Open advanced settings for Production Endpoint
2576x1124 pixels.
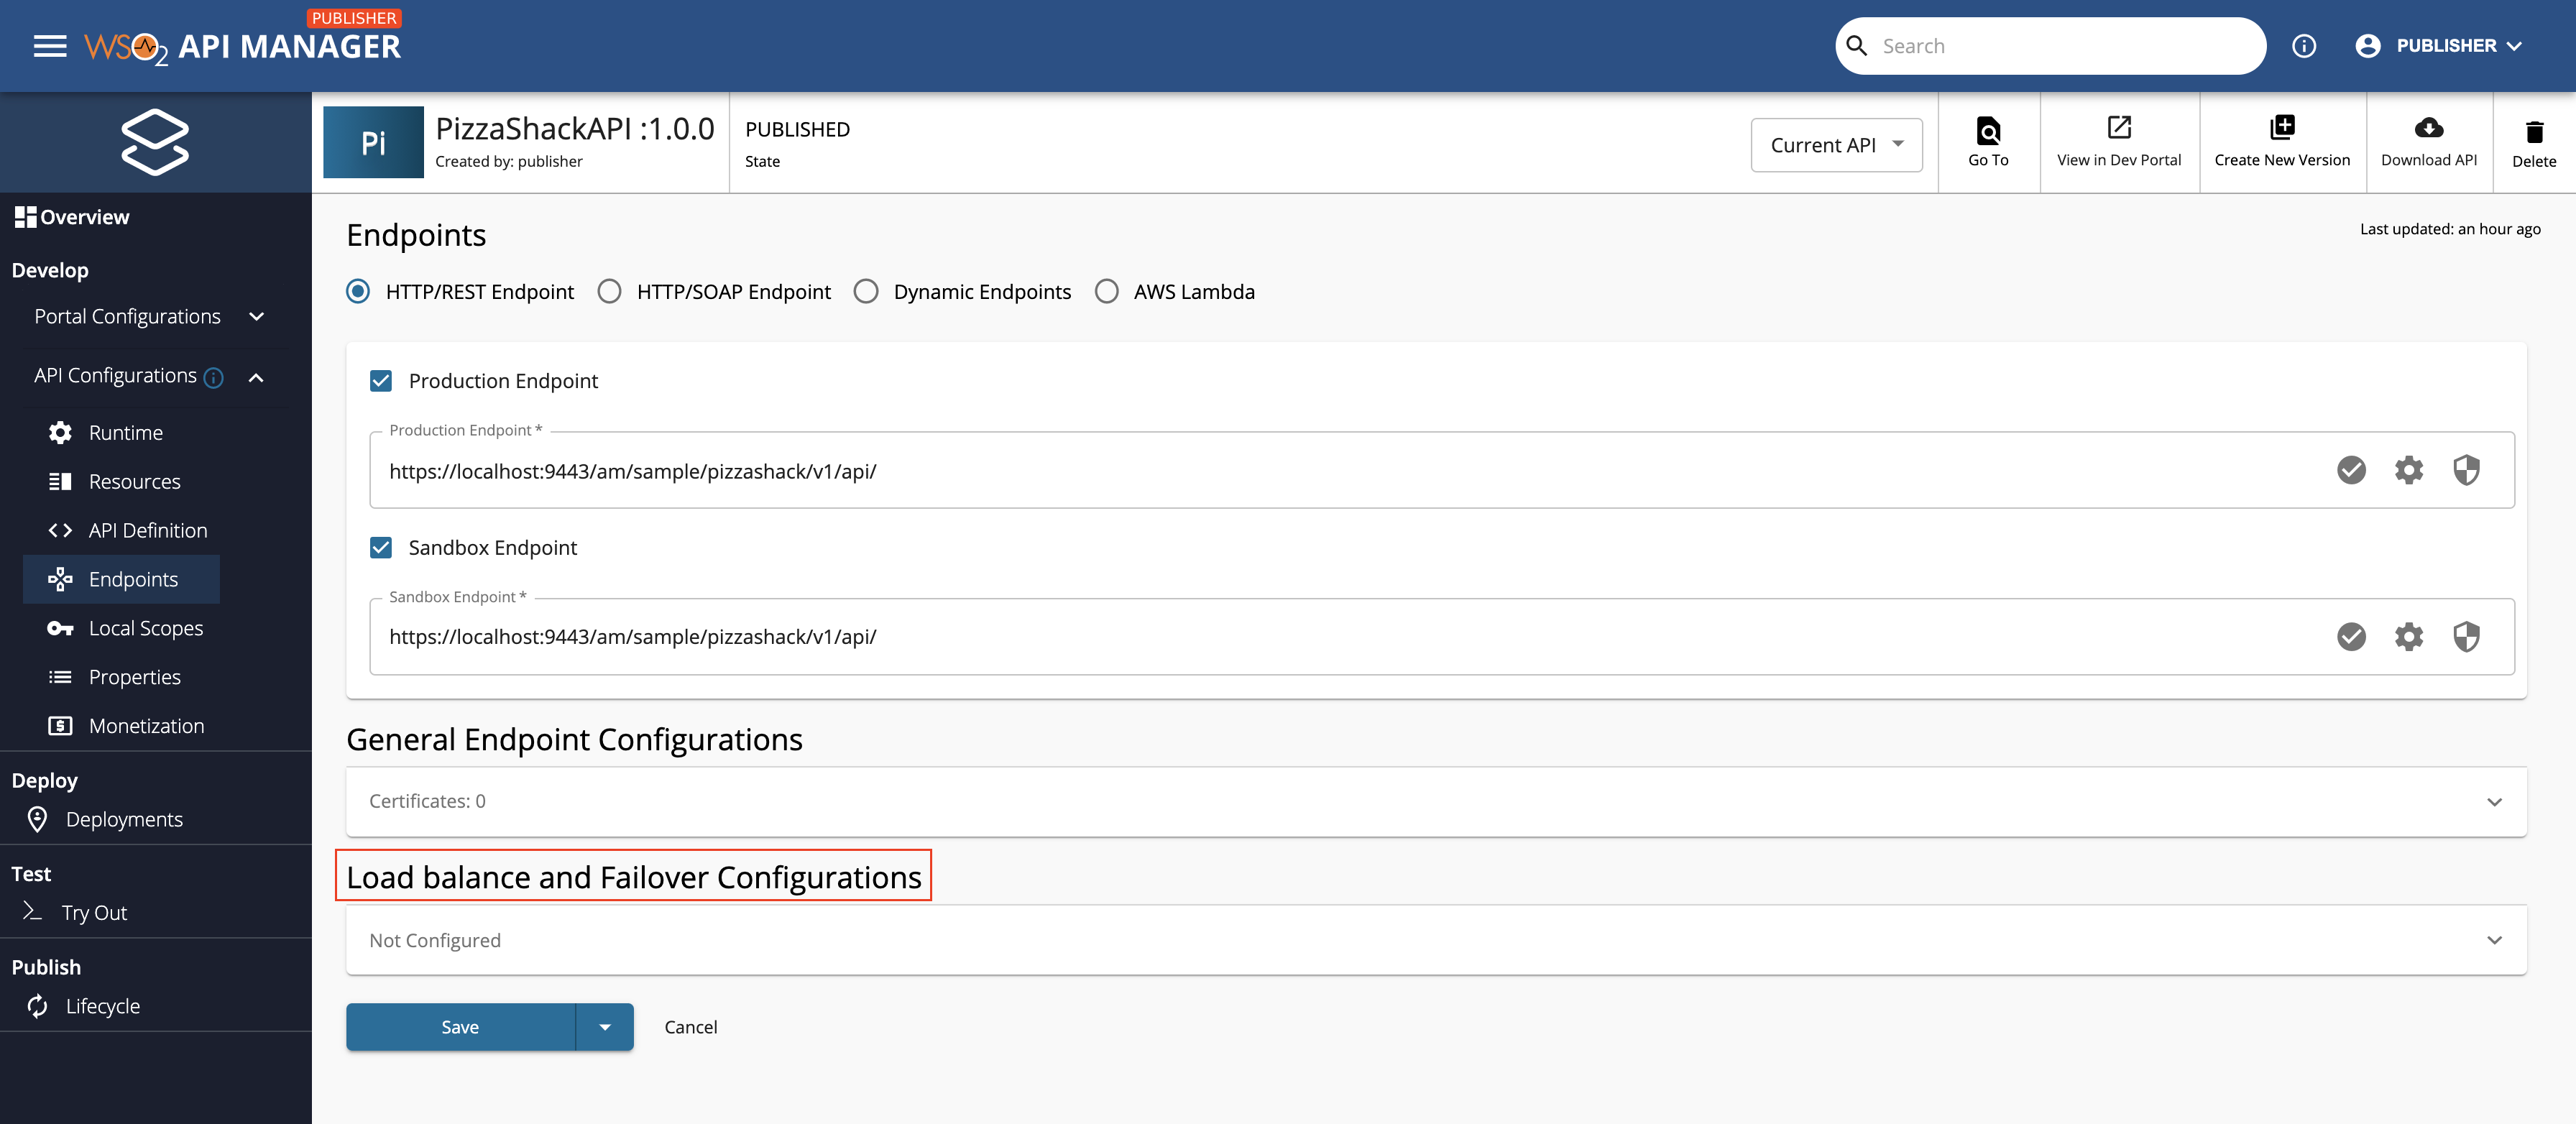[2409, 470]
